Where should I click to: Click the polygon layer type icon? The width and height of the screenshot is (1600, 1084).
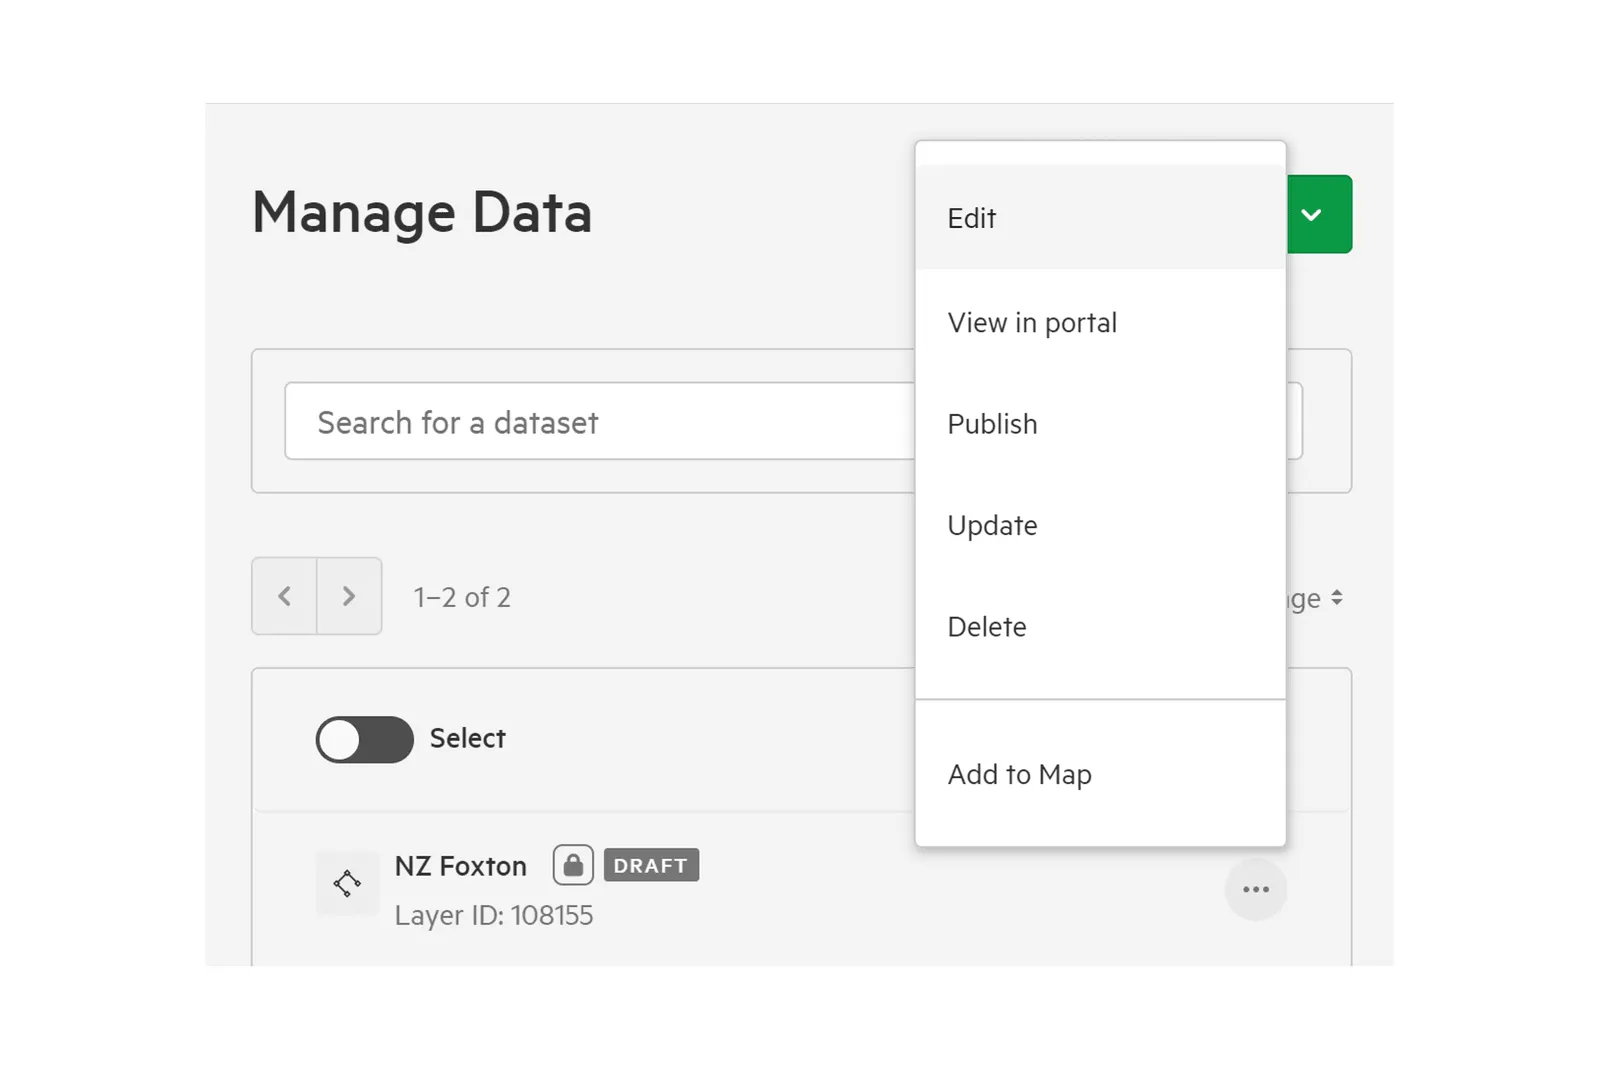point(347,884)
